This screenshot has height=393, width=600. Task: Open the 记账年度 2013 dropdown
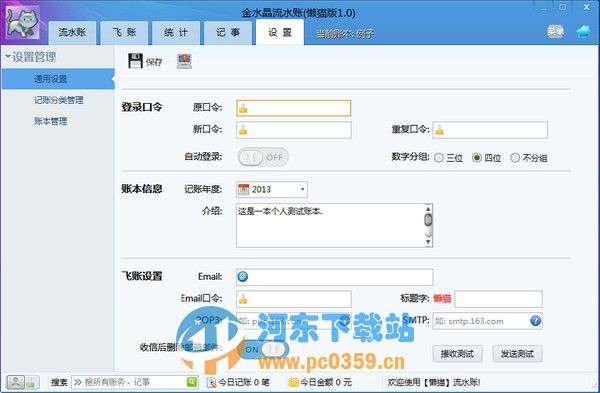(x=302, y=189)
